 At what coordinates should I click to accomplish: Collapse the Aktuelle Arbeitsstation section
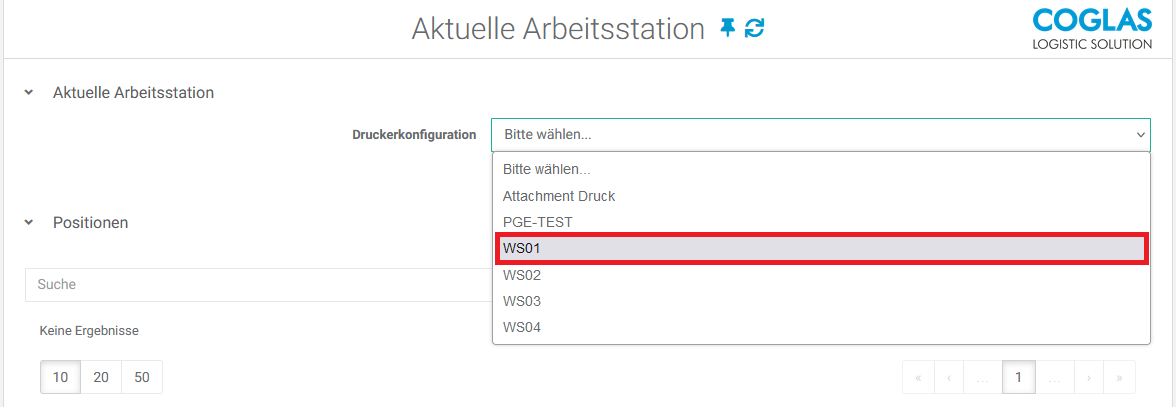coord(29,93)
